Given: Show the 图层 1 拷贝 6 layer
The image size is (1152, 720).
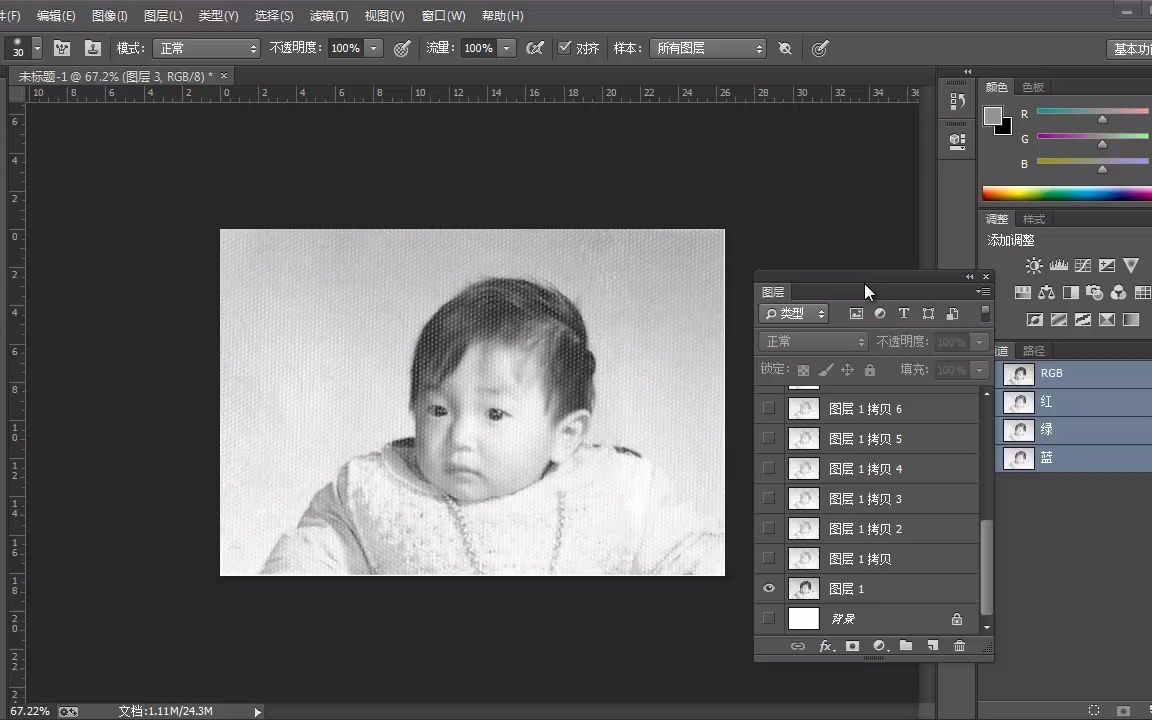Looking at the screenshot, I should [768, 408].
